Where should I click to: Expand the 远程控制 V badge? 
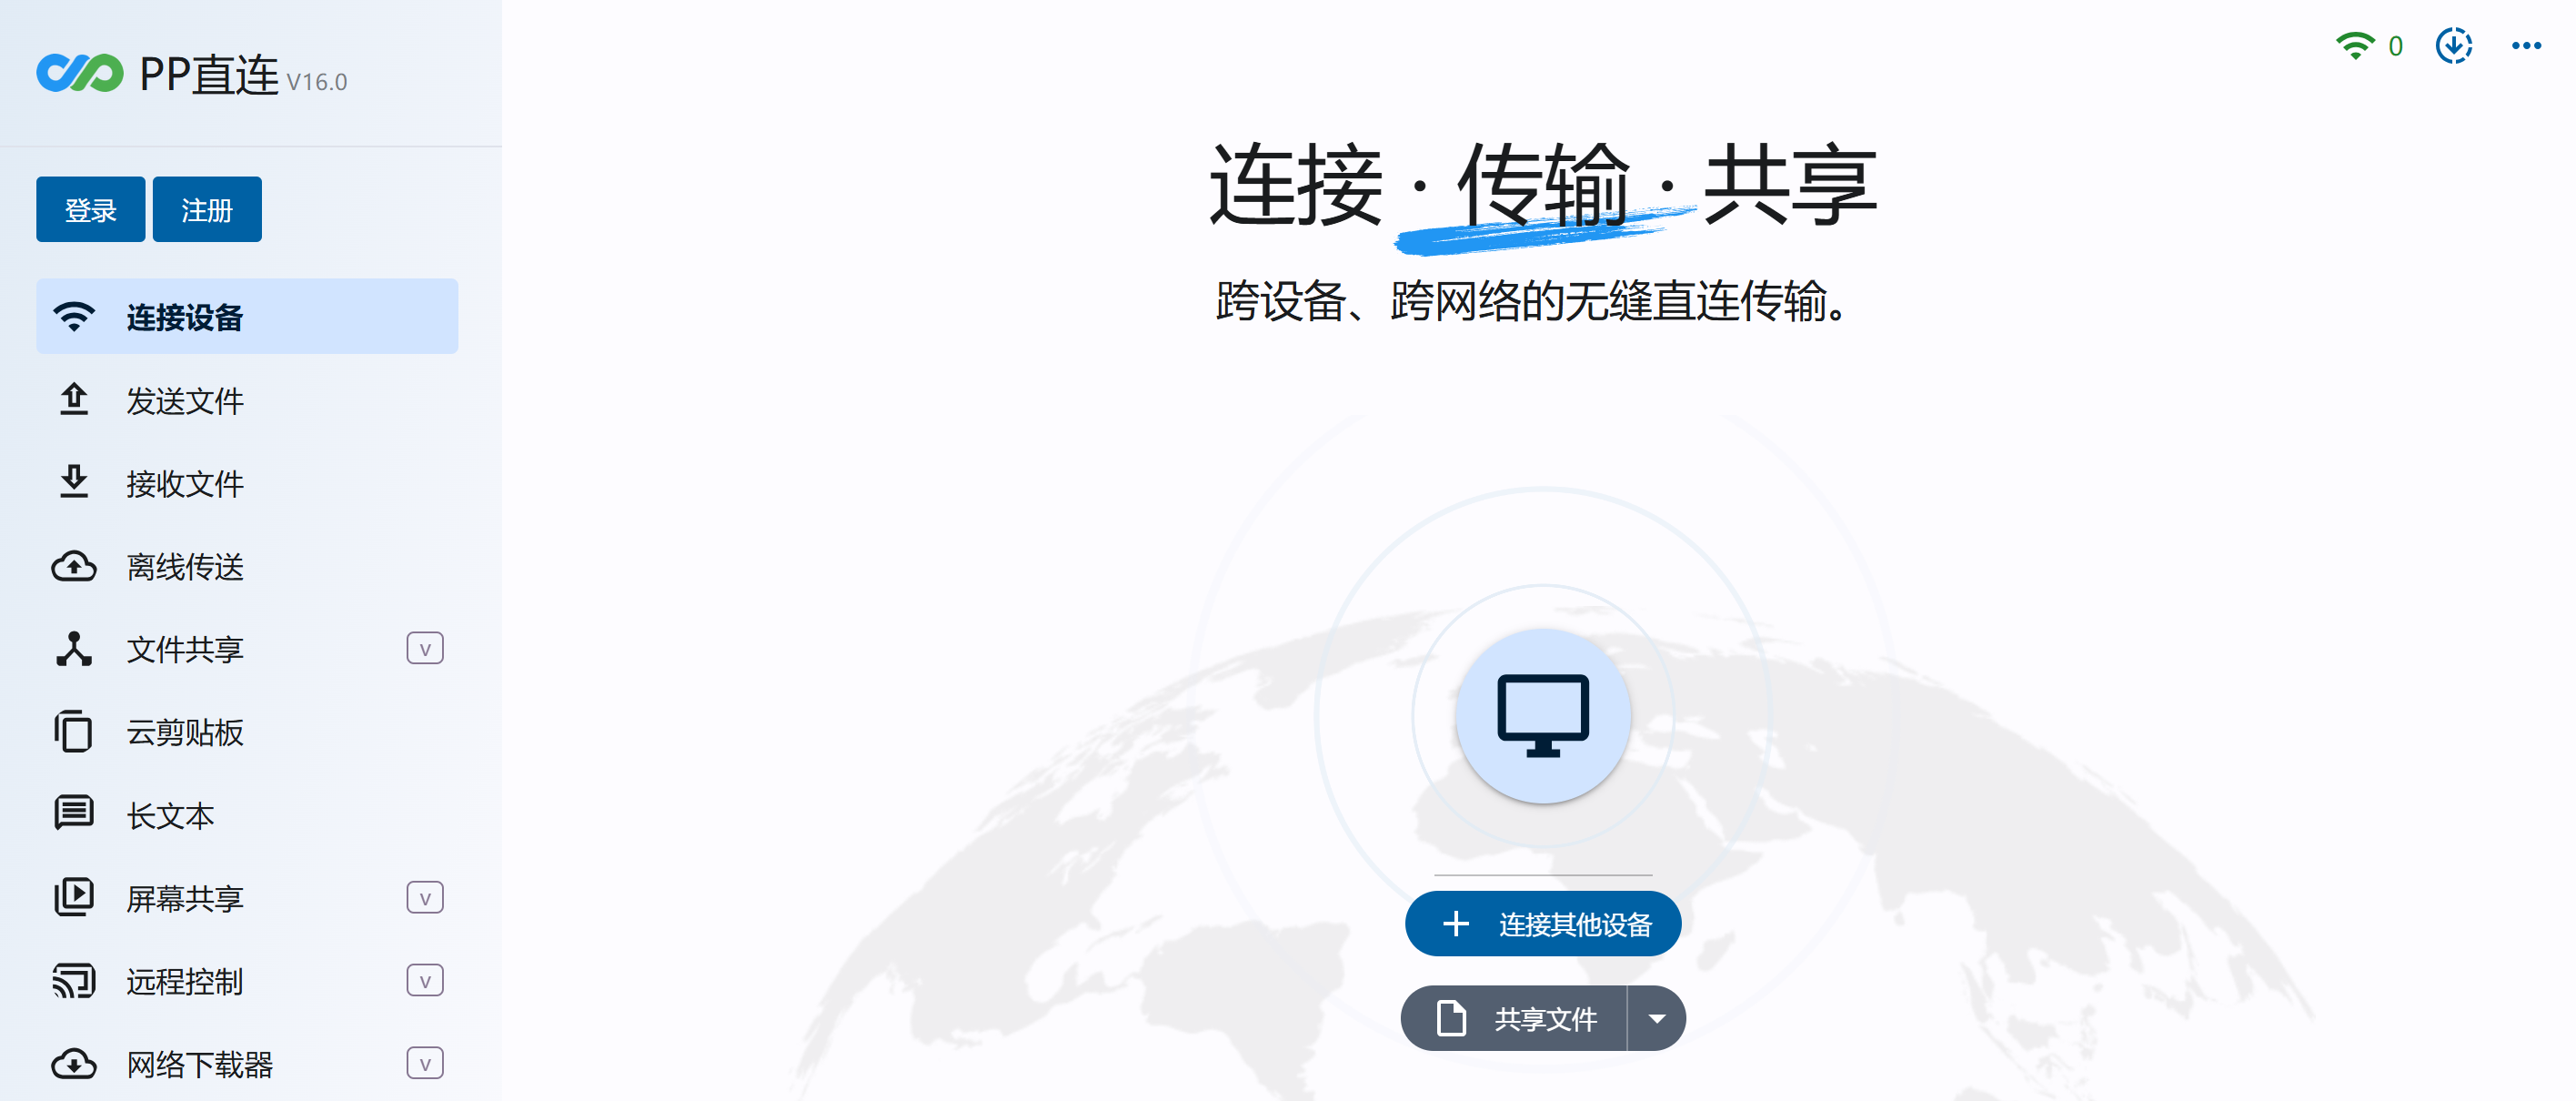[x=425, y=981]
